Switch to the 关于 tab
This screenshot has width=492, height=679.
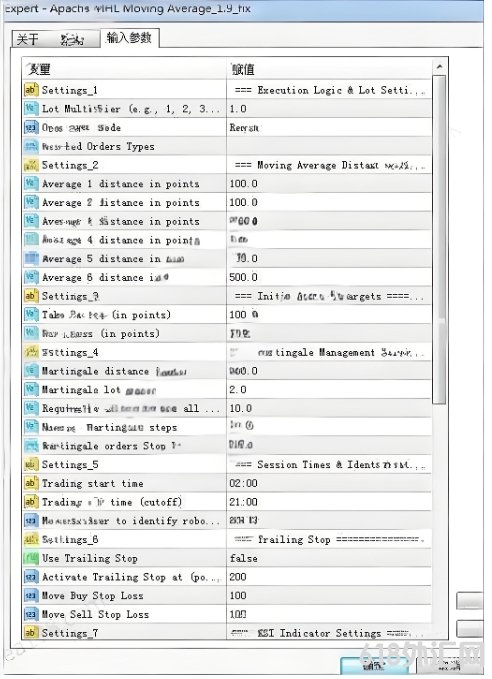28,39
